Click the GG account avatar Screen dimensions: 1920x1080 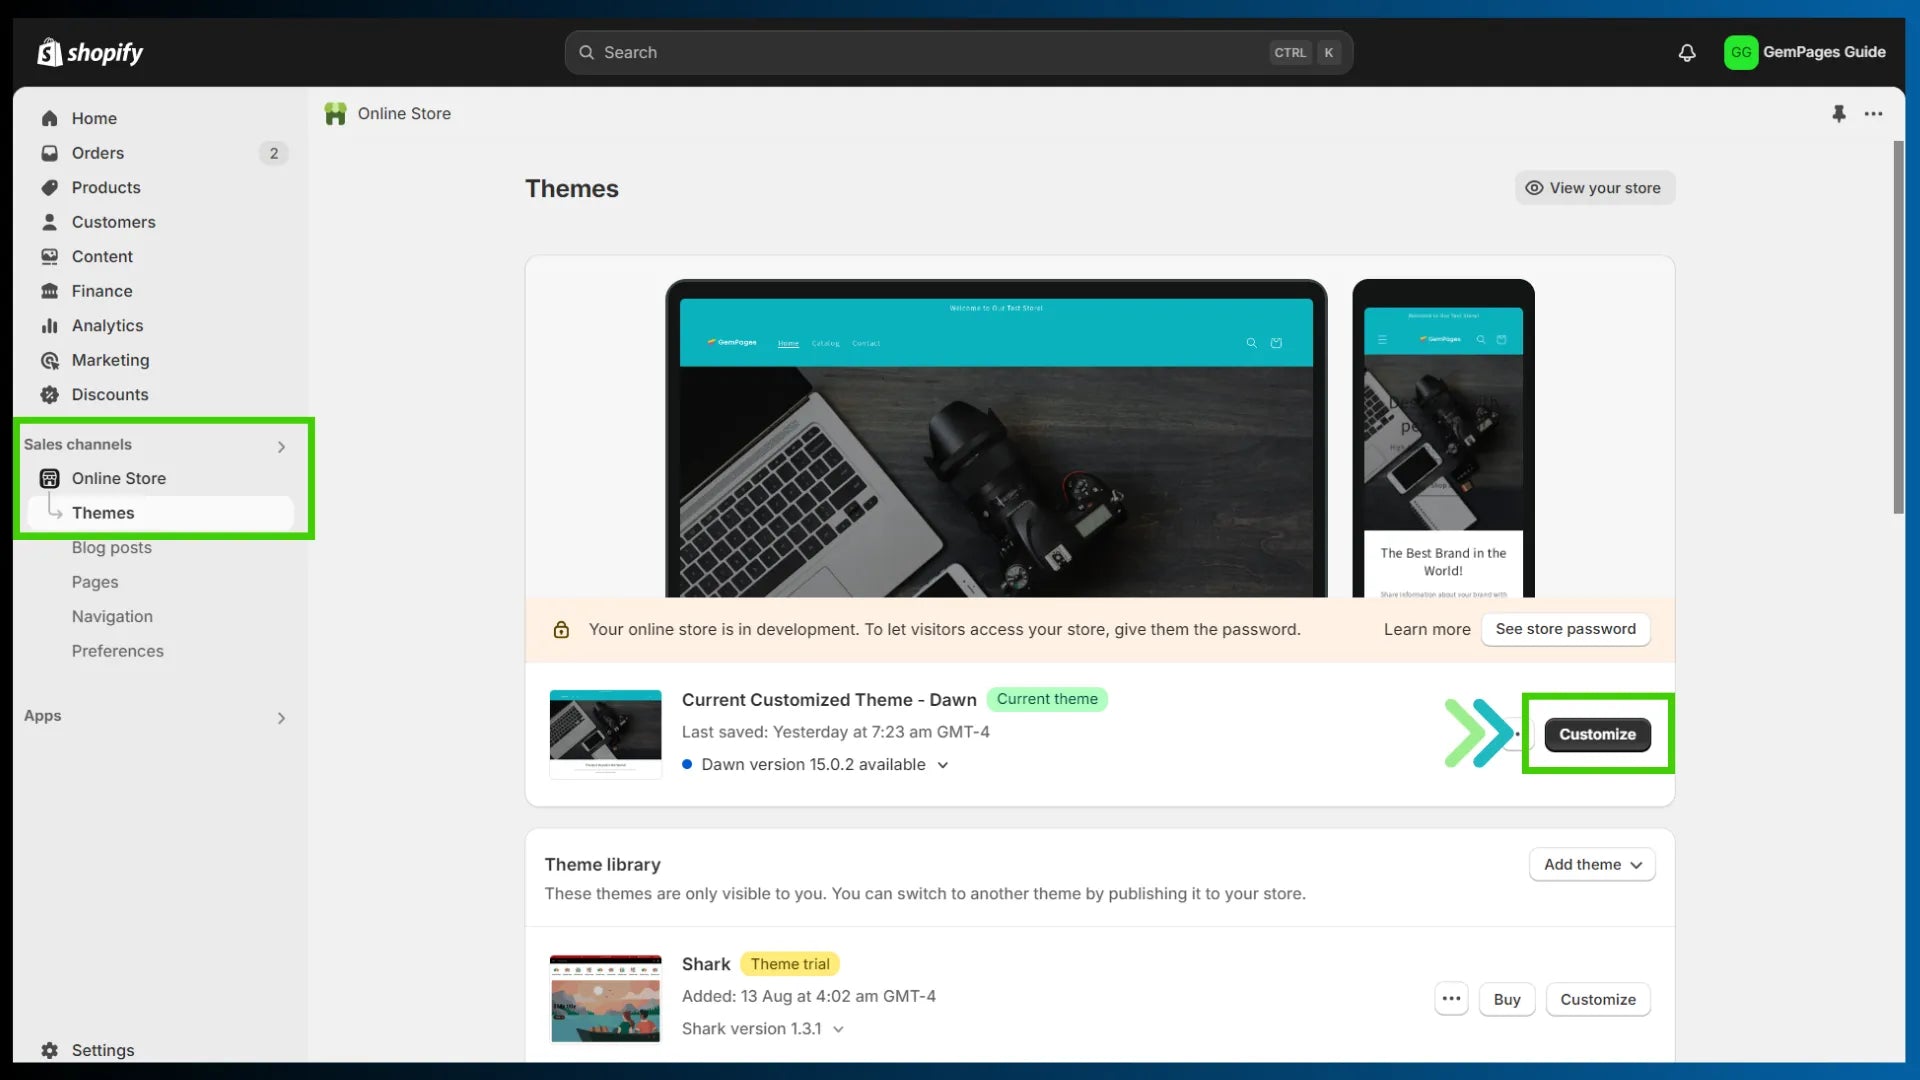click(x=1741, y=52)
